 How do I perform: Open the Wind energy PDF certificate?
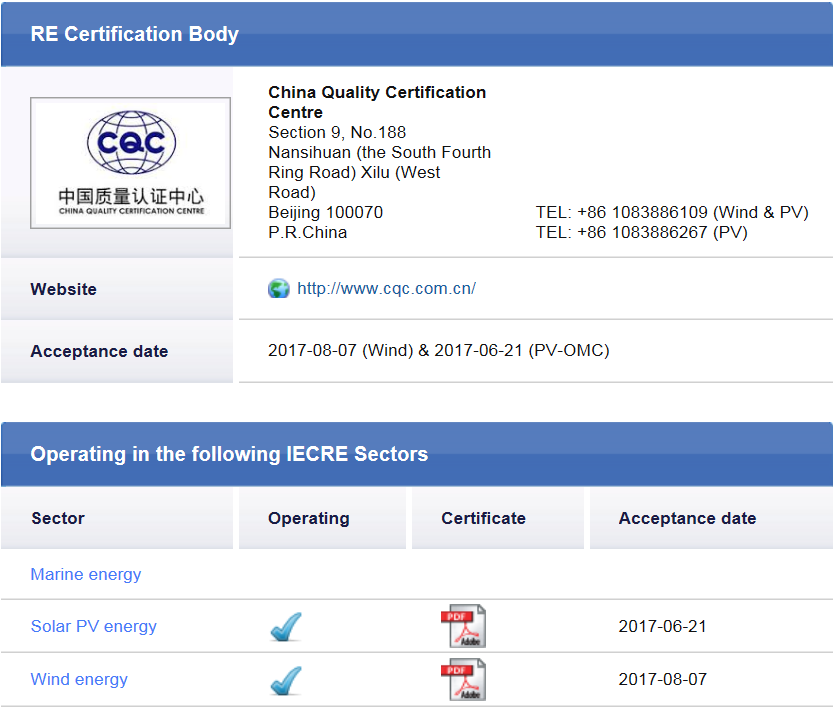click(463, 680)
